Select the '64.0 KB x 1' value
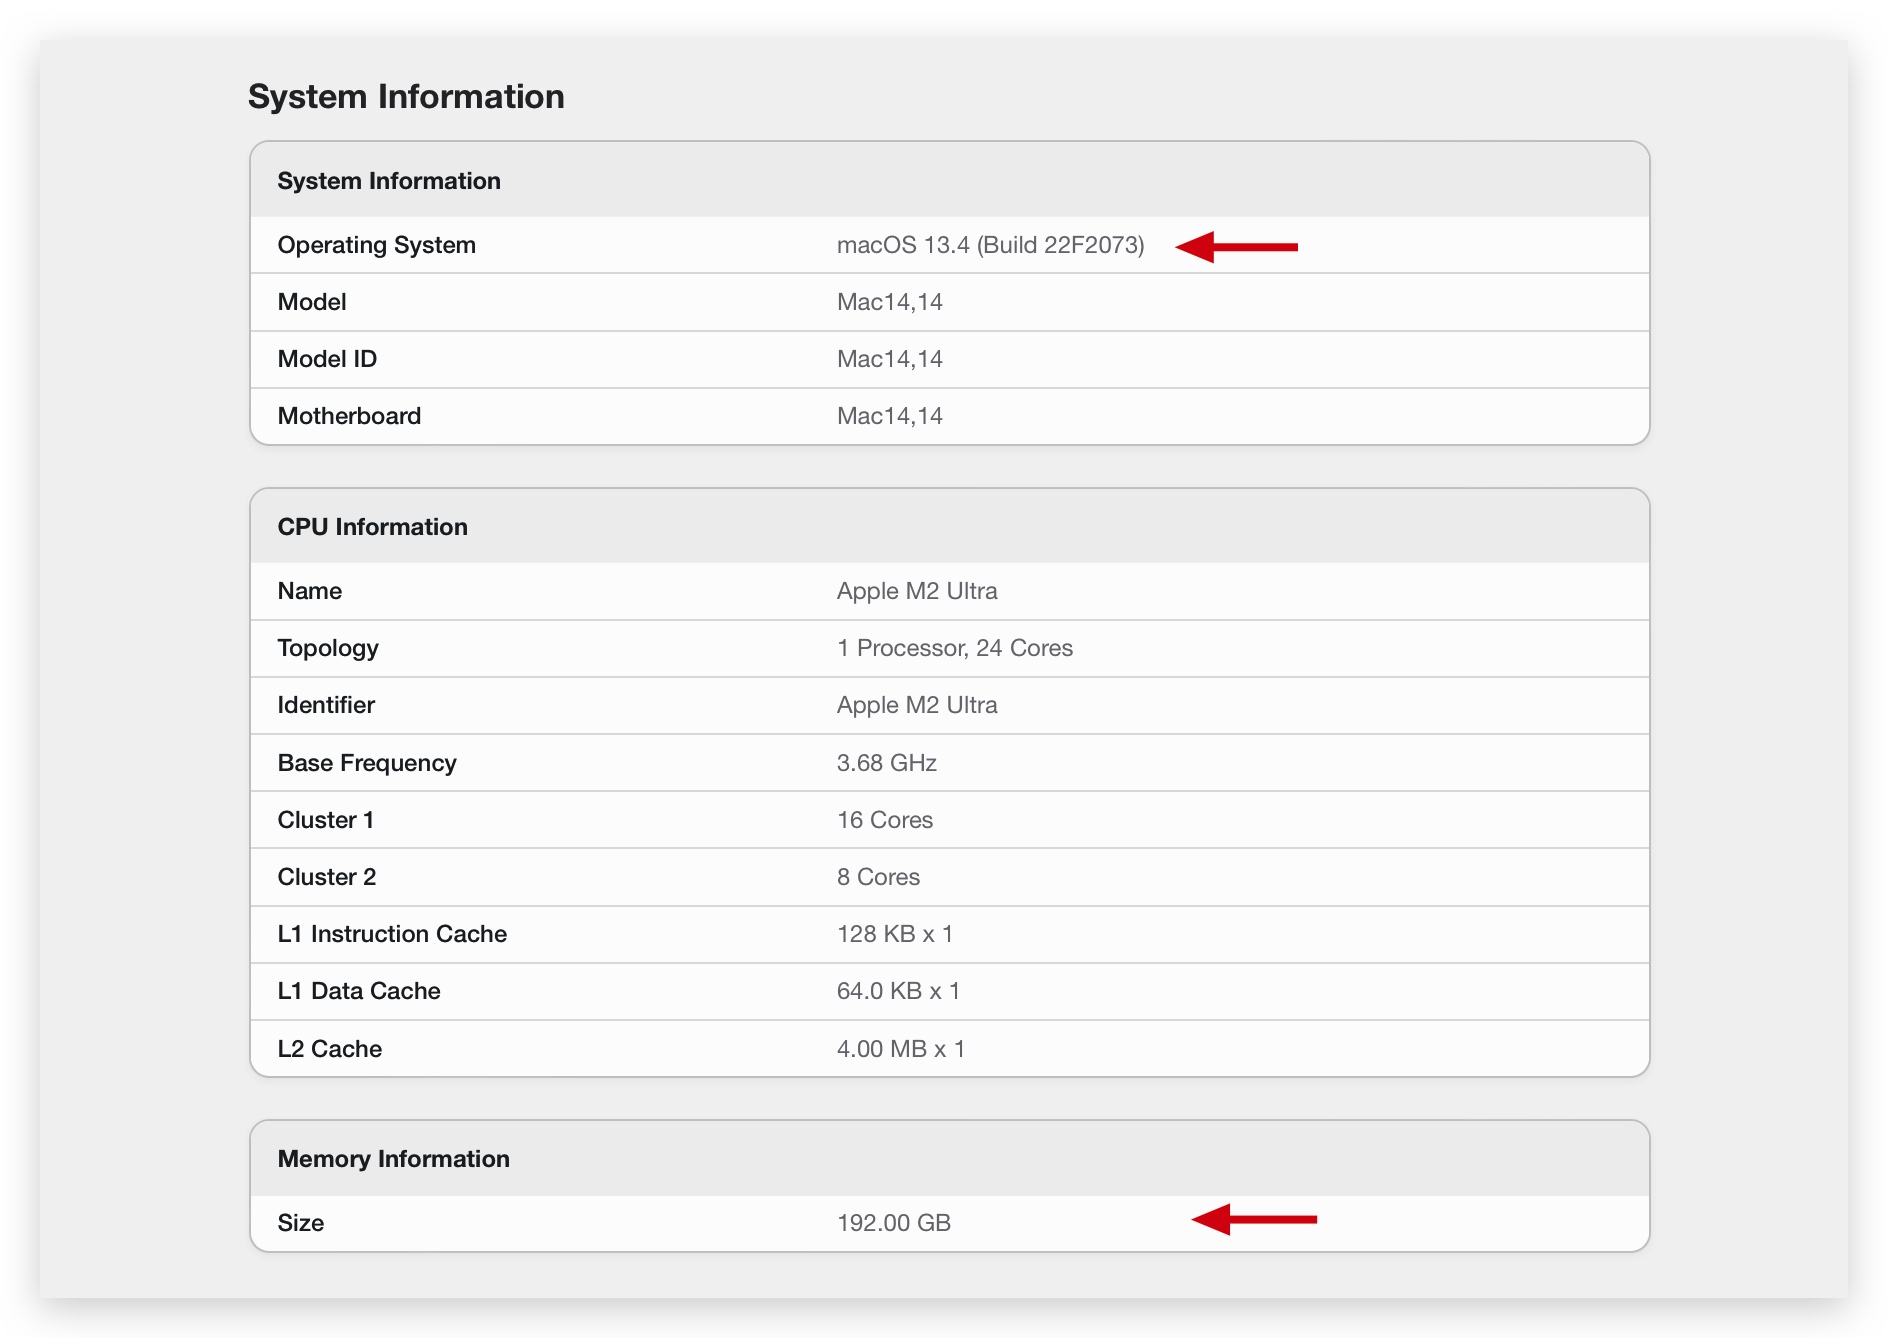 point(898,991)
